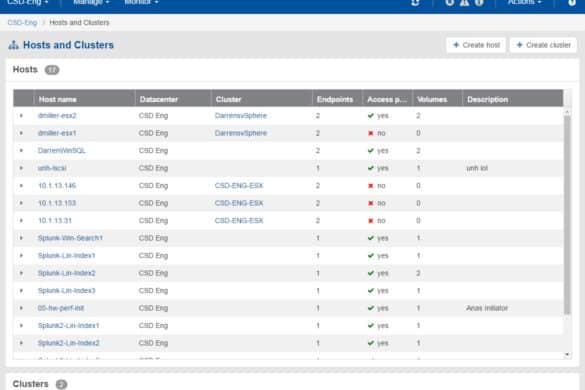Click red X icon for 10.1.13.31
The height and width of the screenshot is (390, 585).
click(x=370, y=221)
